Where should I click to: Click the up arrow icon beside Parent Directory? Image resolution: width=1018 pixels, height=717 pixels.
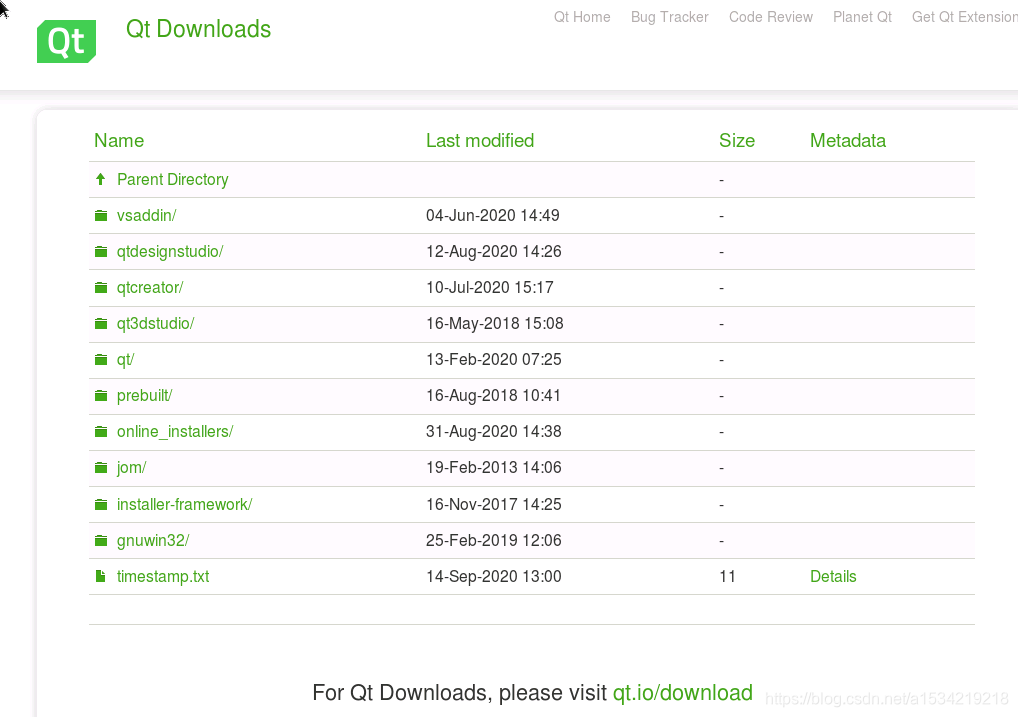click(x=101, y=179)
